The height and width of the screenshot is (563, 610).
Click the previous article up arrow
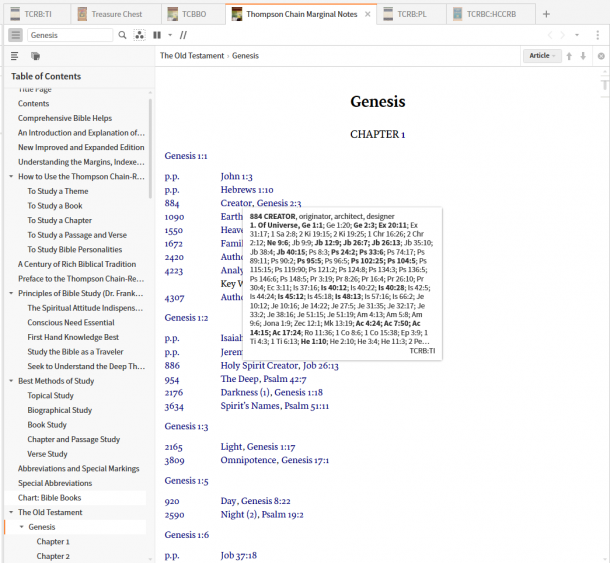pos(570,56)
